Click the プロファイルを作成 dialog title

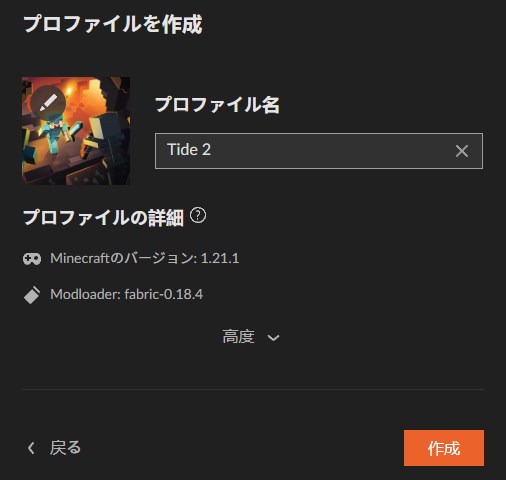pos(113,24)
